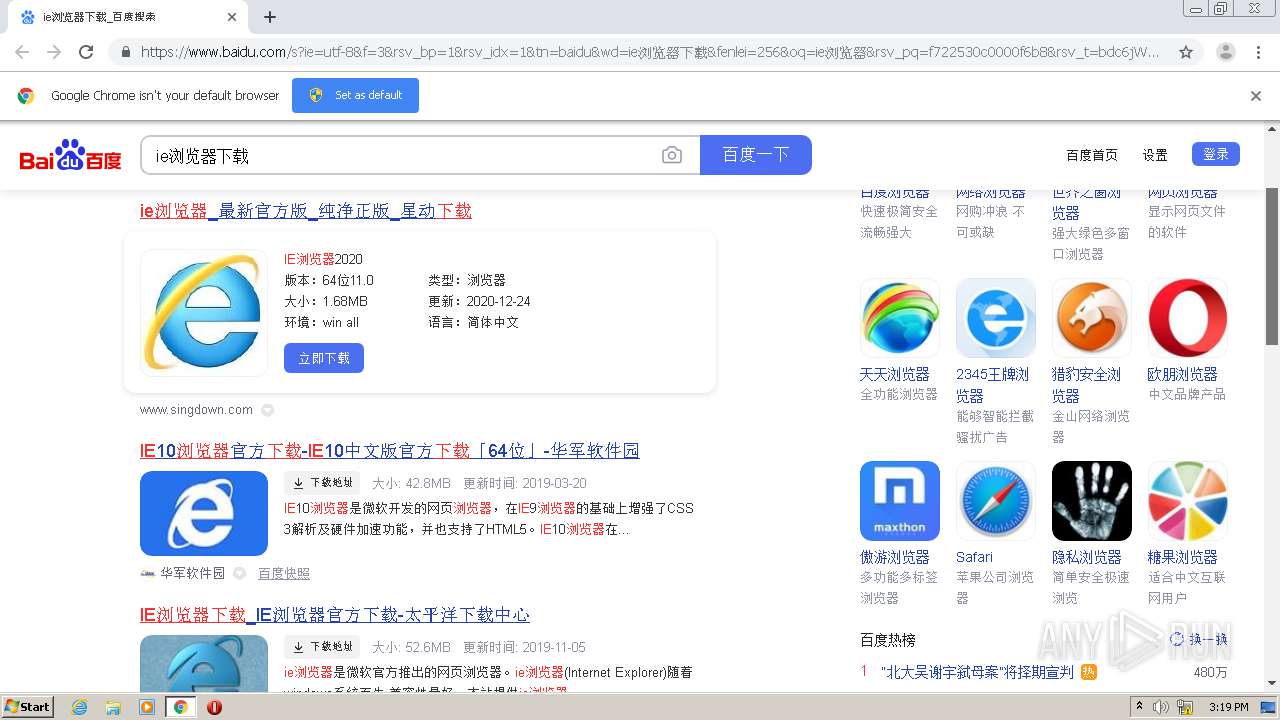Click 下载地址 button for 太平洋下载中心 result
1280x720 pixels.
tap(322, 647)
